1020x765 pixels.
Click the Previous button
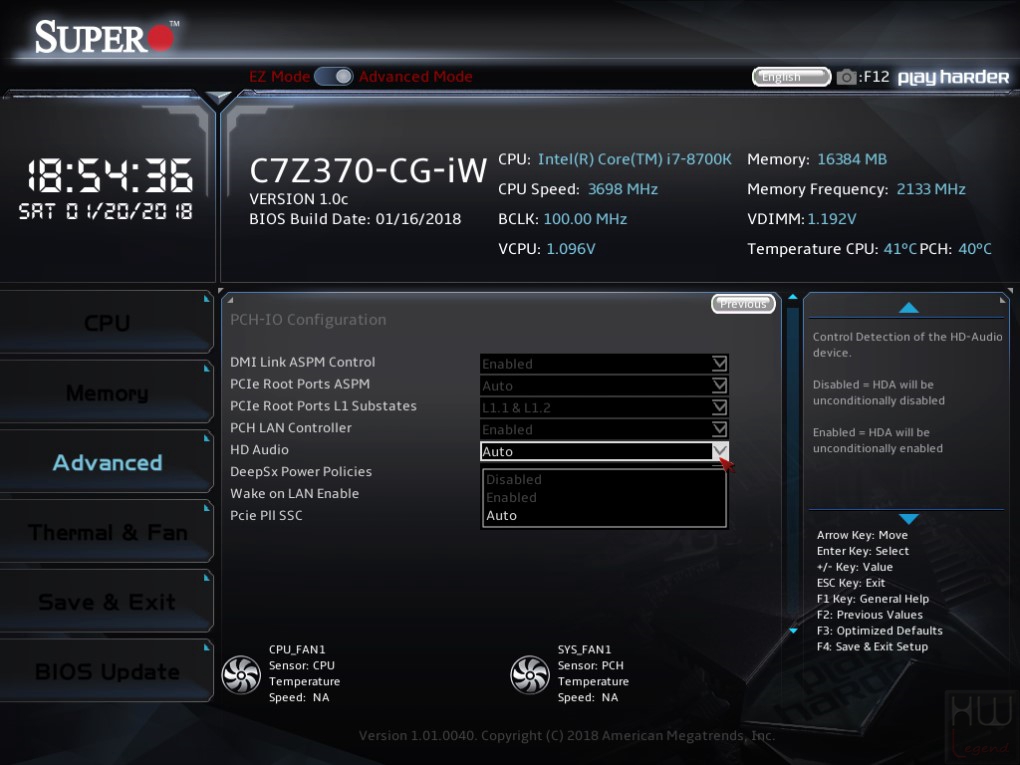(743, 304)
